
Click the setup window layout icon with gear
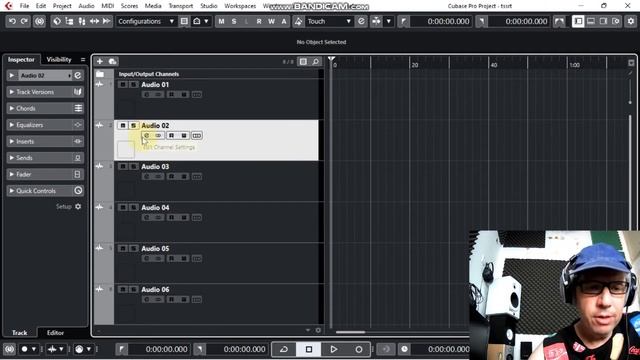click(x=616, y=21)
